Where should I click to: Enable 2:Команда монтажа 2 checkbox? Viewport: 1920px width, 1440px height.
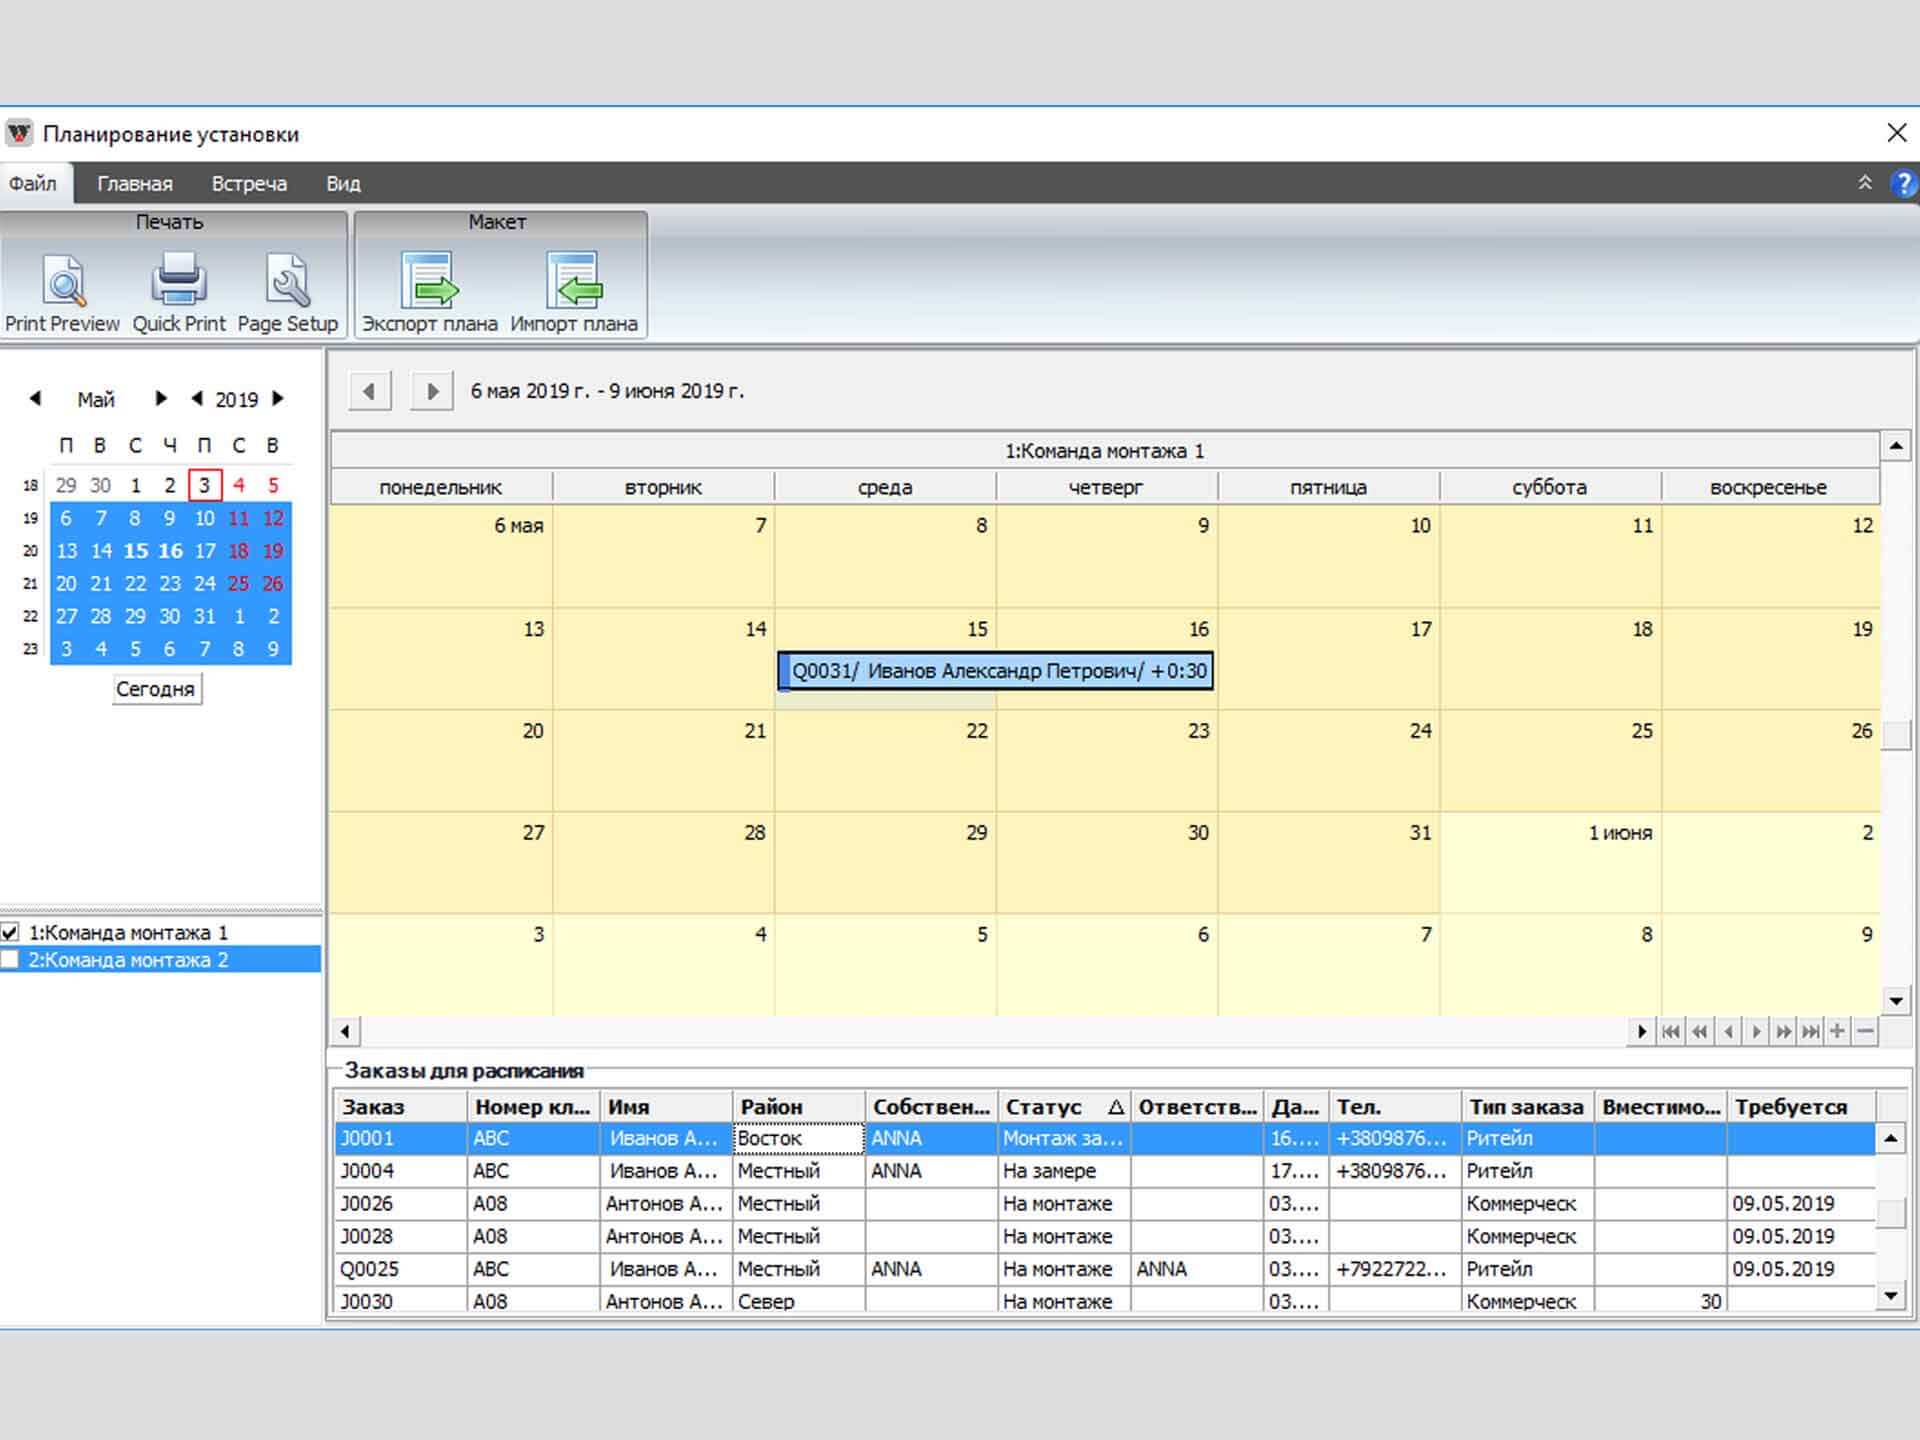[11, 960]
